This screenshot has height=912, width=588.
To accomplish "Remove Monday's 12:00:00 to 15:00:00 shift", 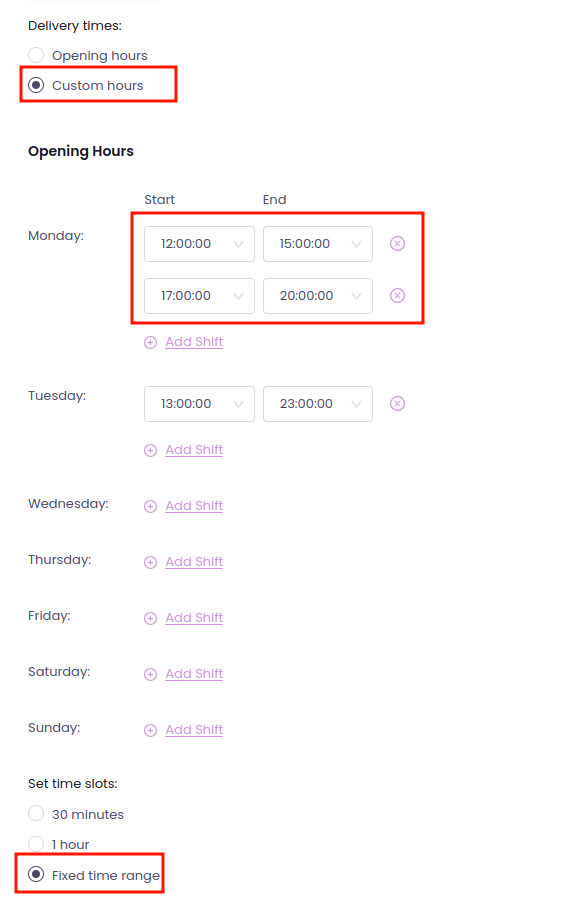I will [397, 244].
